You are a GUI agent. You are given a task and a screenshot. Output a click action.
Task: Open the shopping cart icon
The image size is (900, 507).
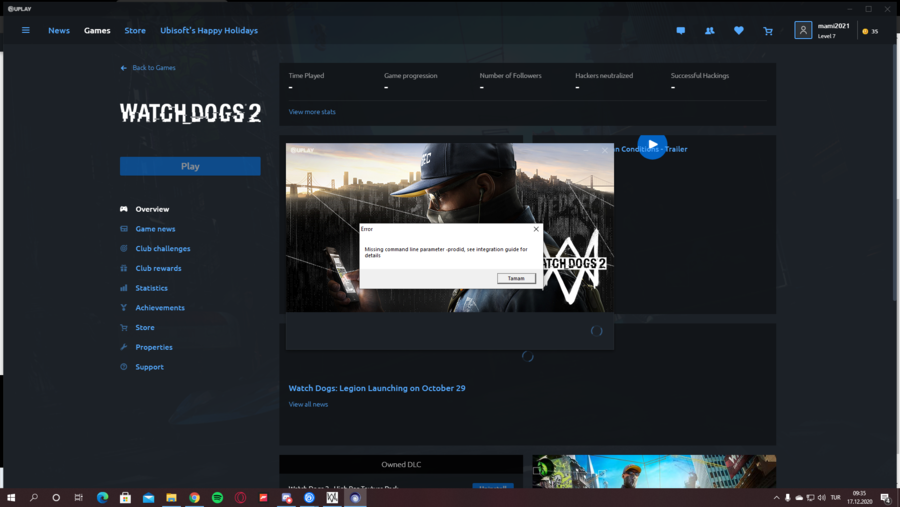click(768, 31)
